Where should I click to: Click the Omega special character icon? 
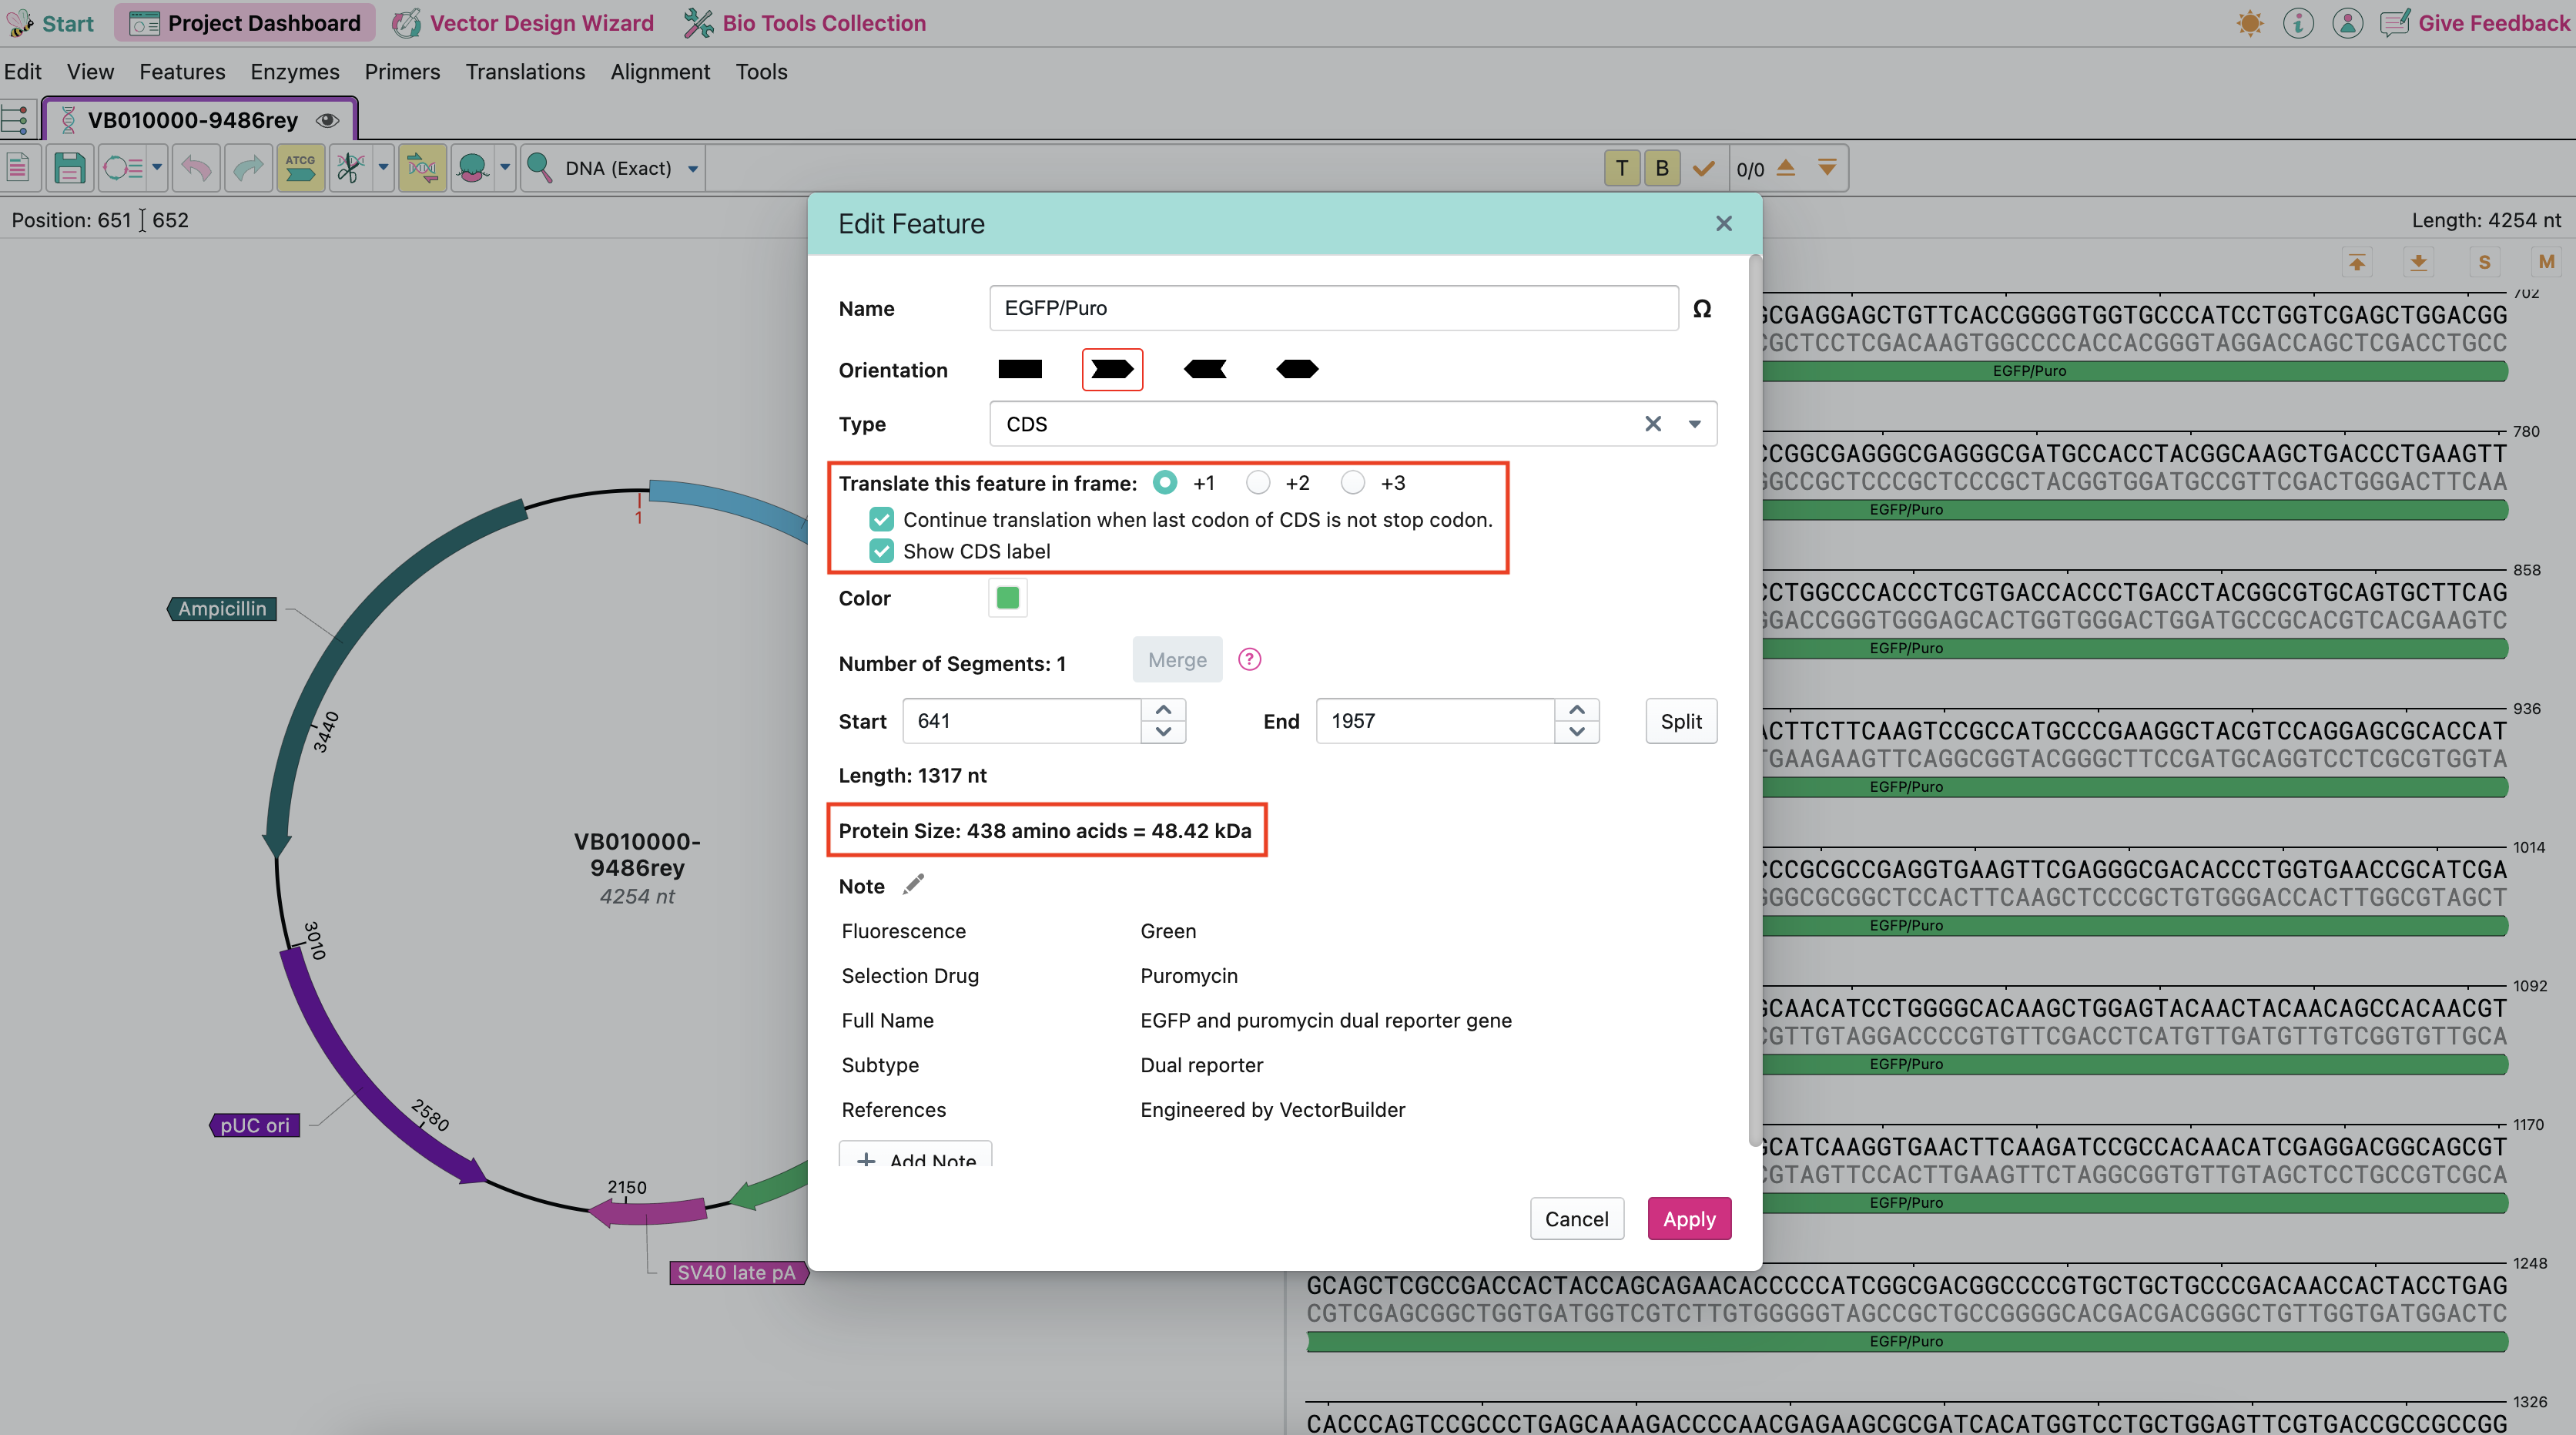point(1702,309)
